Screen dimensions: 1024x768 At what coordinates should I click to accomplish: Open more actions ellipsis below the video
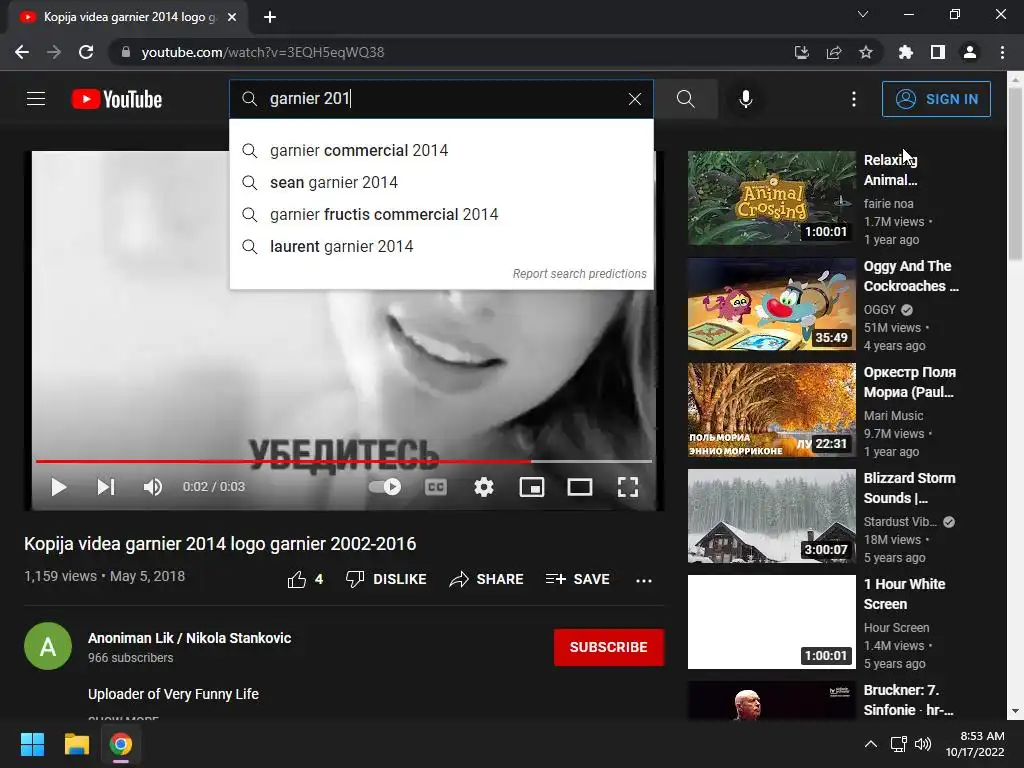coord(644,580)
